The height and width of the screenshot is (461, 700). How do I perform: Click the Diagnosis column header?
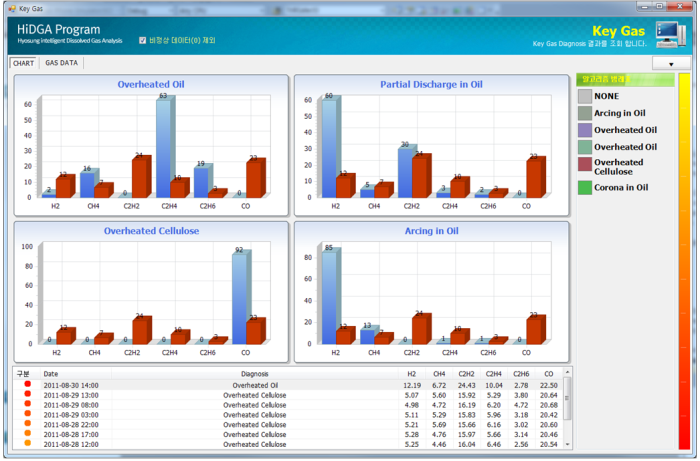255,374
